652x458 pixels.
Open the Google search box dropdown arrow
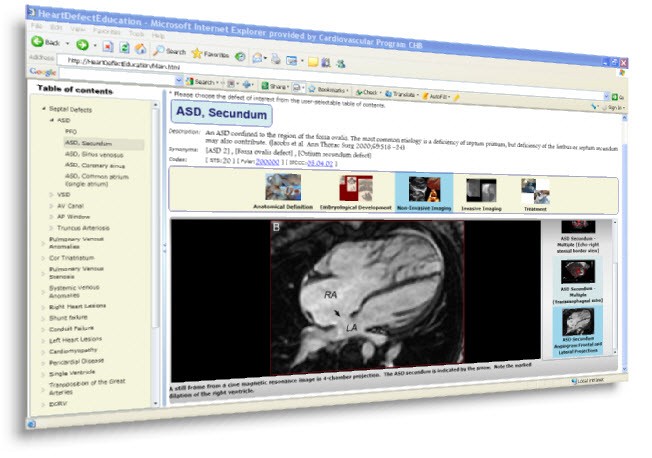pos(179,80)
